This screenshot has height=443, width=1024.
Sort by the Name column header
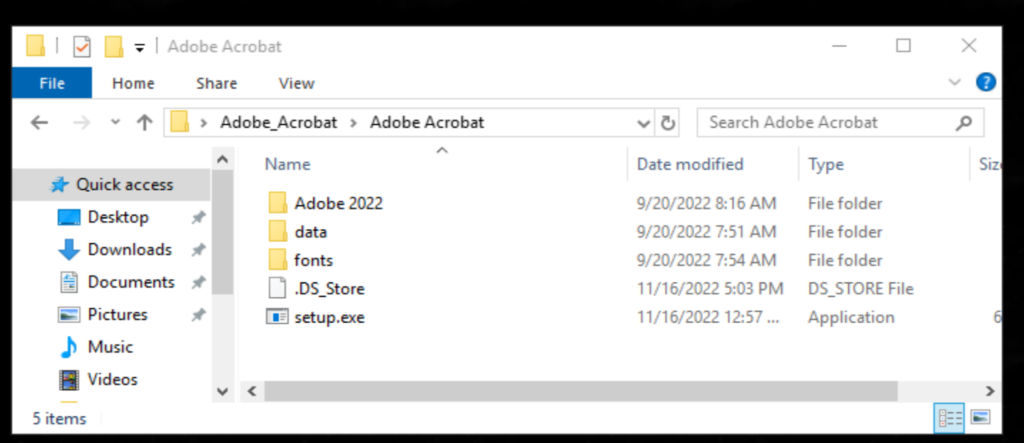pos(287,165)
